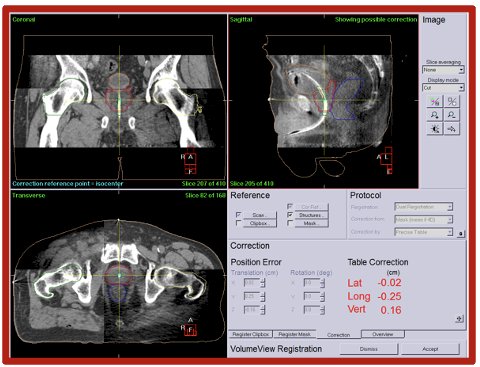Click the 'Slice 82 of 168' label
Screen dimensions: 480x367
[205, 195]
